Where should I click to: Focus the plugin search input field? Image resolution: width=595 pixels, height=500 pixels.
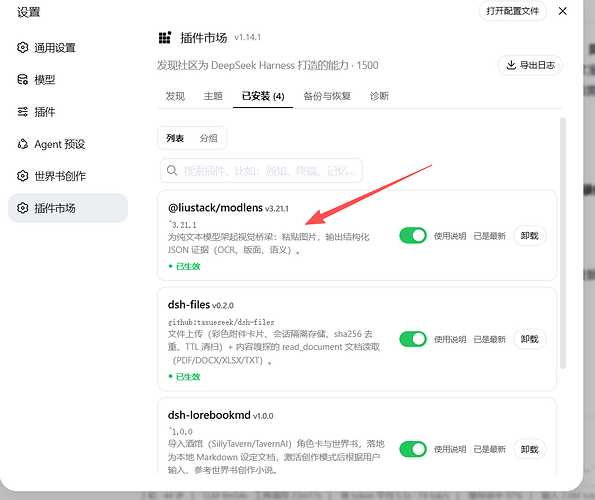click(261, 170)
